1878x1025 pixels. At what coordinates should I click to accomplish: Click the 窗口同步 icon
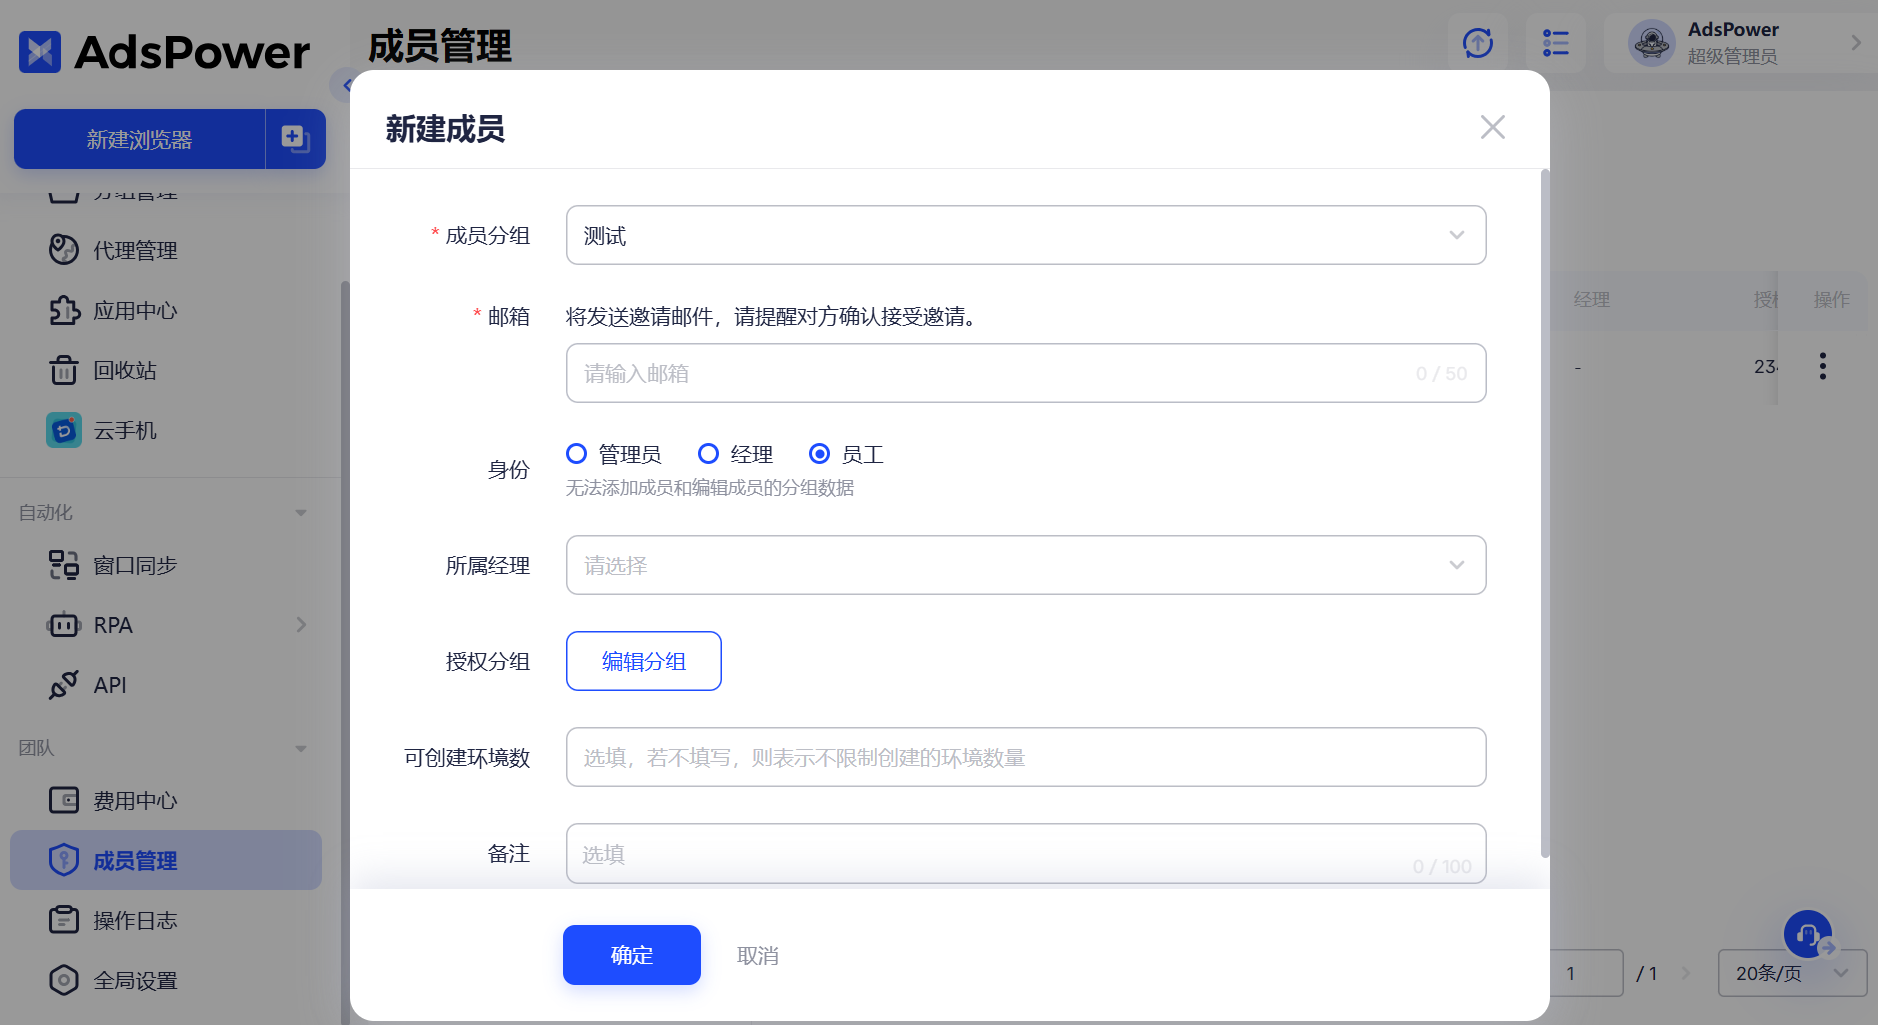pyautogui.click(x=64, y=565)
